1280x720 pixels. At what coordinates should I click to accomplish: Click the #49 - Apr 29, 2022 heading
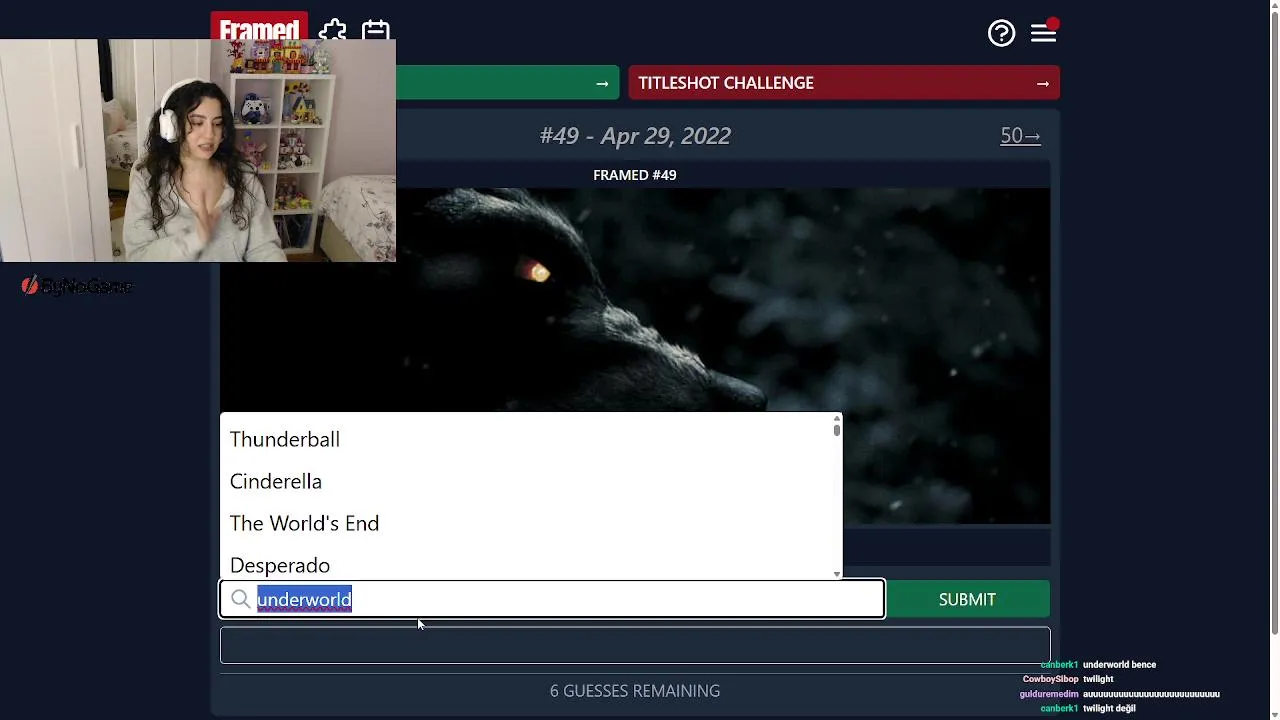635,136
